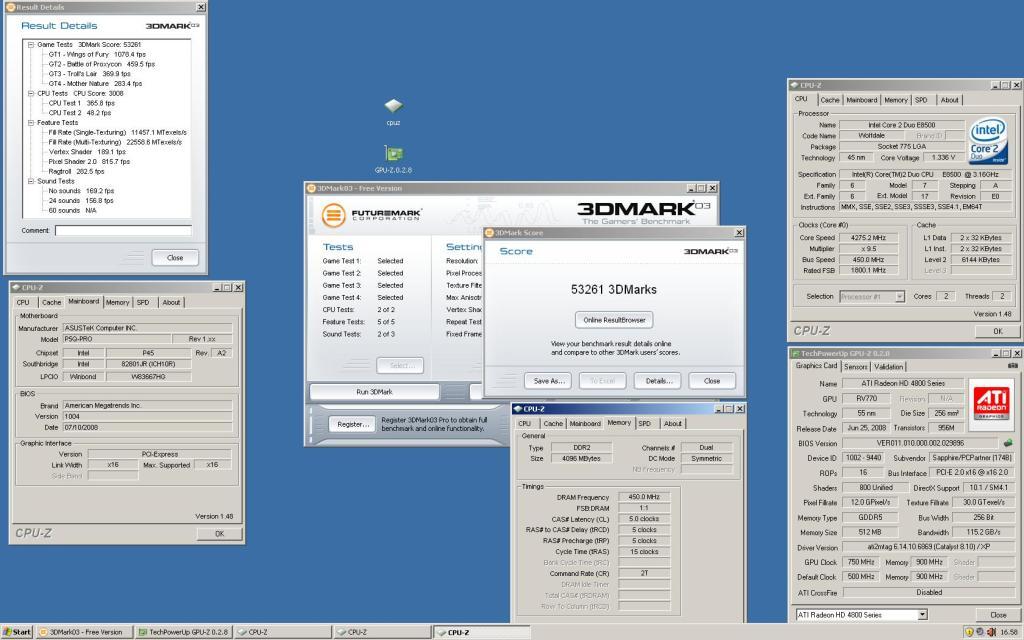Image resolution: width=1024 pixels, height=640 pixels.
Task: Select 'Fill Rate (Multi-Texturing)' tree row
Action: [115, 142]
